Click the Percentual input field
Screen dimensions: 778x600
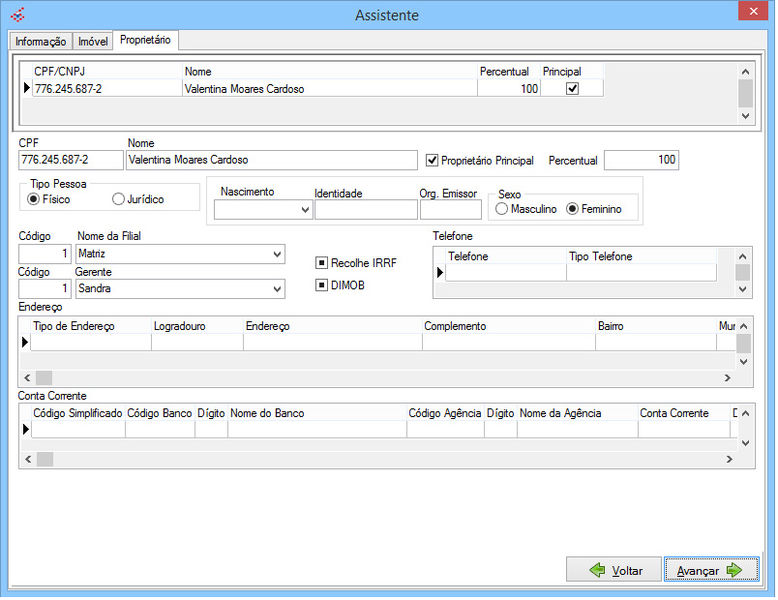(641, 160)
